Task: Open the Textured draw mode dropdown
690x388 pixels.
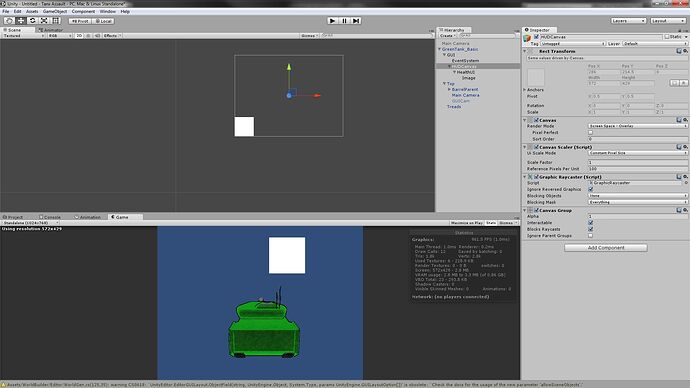Action: [x=23, y=36]
